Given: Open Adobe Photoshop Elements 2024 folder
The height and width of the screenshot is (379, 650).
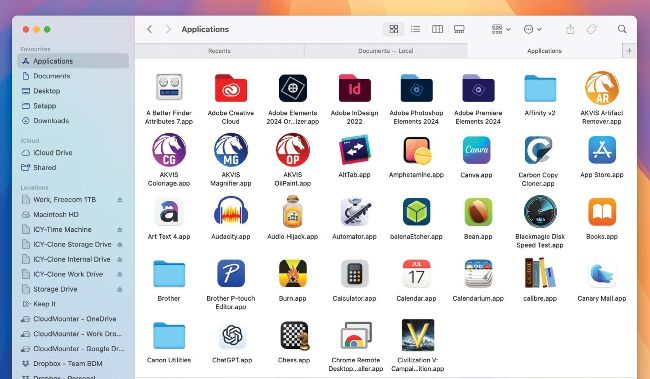Looking at the screenshot, I should click(416, 88).
